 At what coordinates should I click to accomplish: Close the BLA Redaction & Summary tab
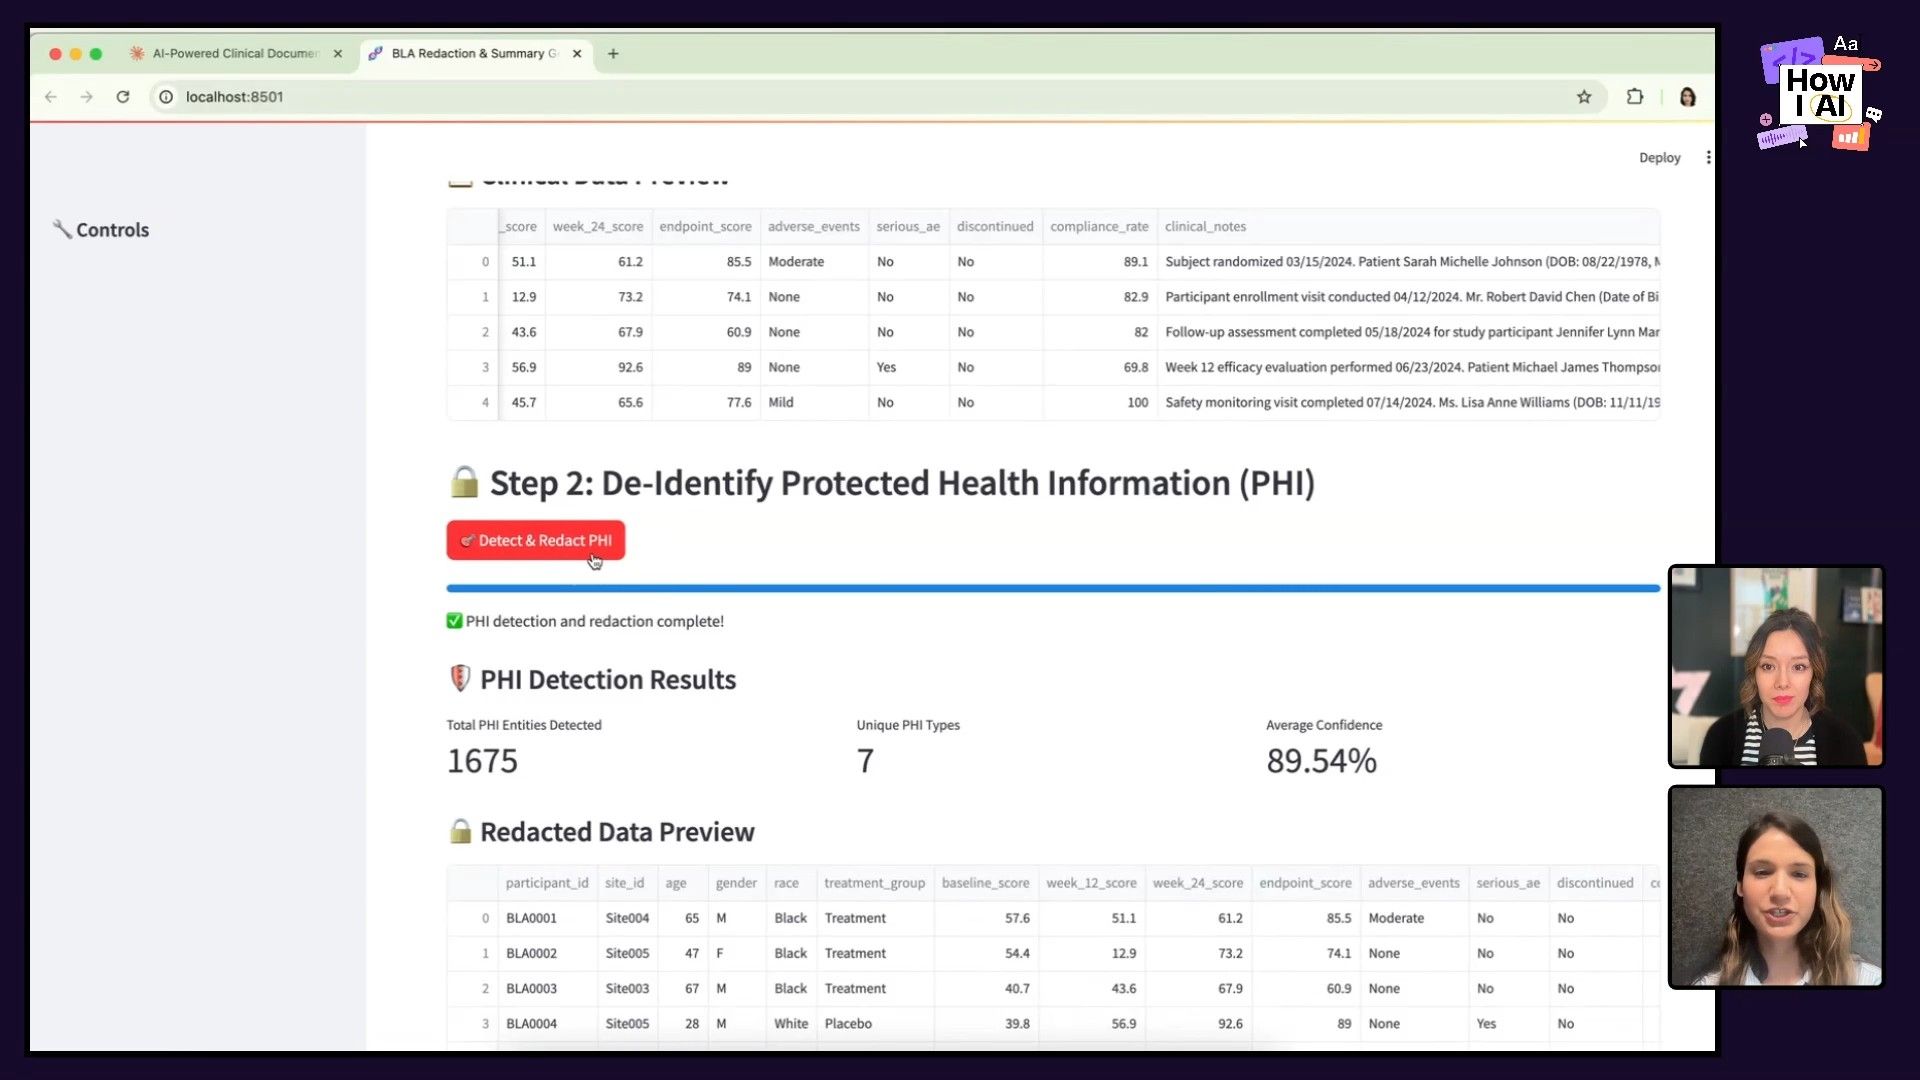tap(577, 54)
